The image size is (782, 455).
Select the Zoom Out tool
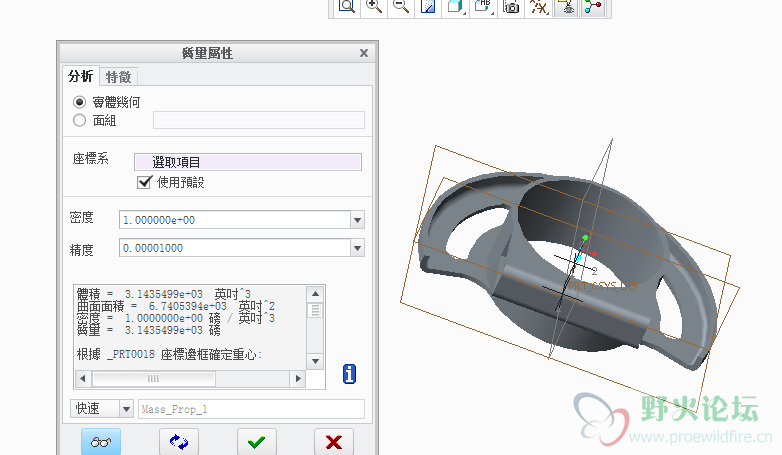click(x=401, y=7)
